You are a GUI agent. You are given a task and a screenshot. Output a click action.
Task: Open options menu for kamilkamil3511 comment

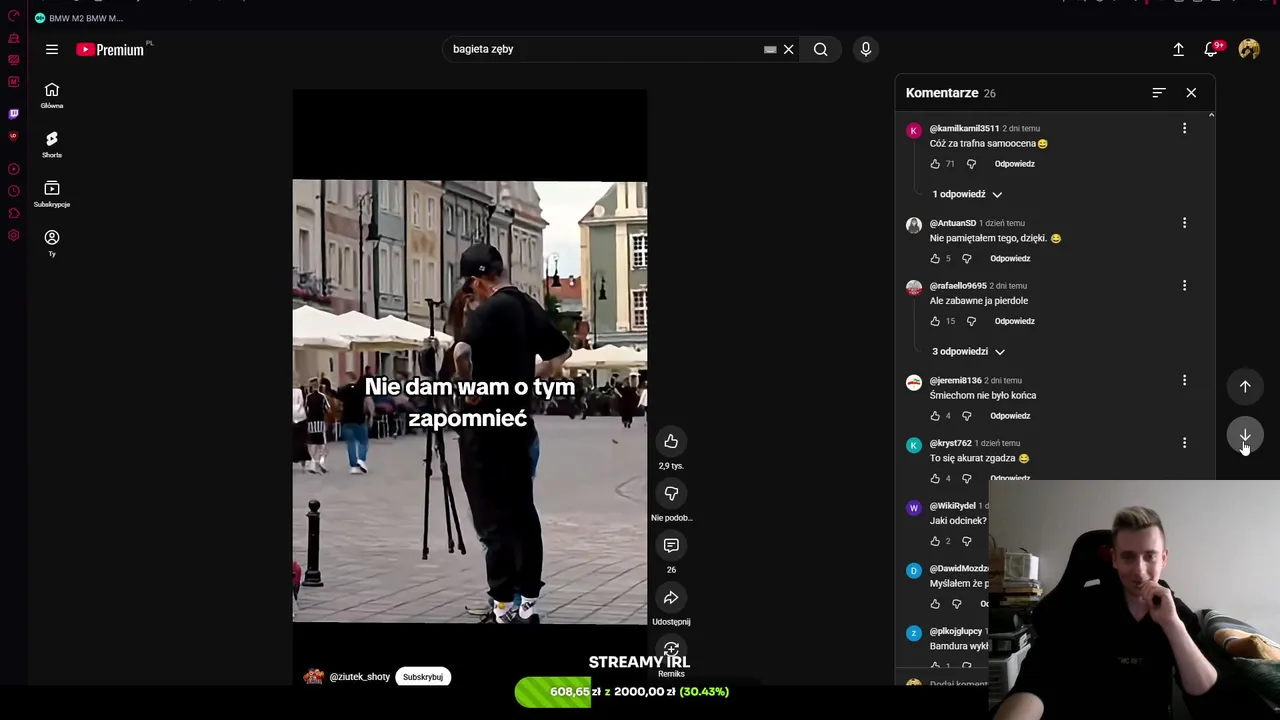[x=1184, y=128]
